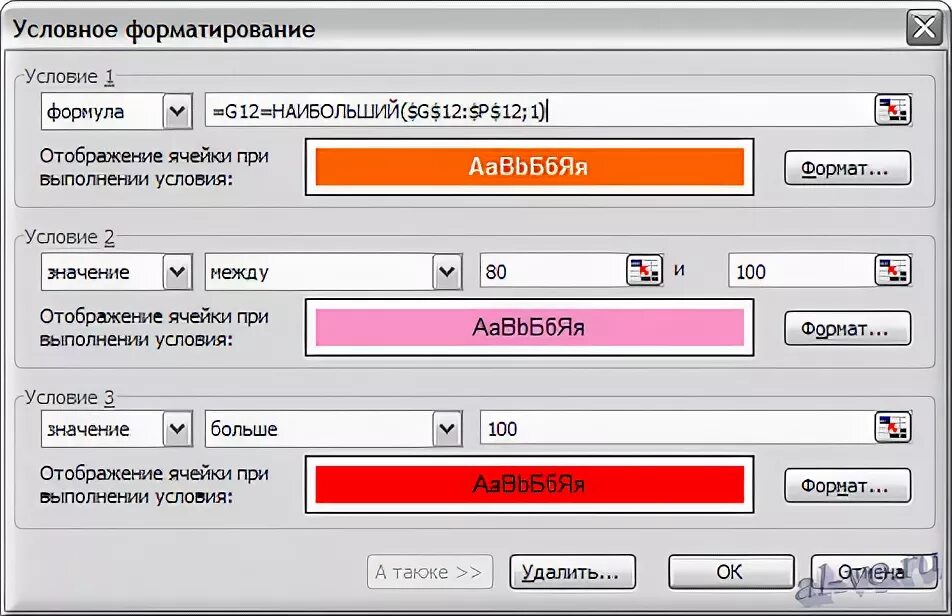
Task: Click the red format preview in Condition 3
Action: click(x=529, y=484)
